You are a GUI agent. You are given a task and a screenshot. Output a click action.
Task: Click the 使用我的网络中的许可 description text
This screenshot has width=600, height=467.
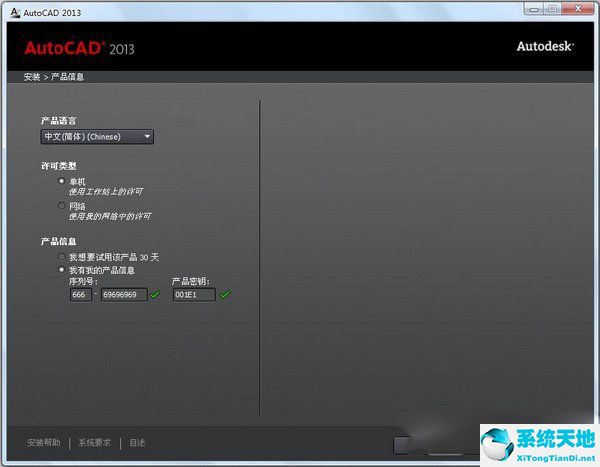click(110, 217)
